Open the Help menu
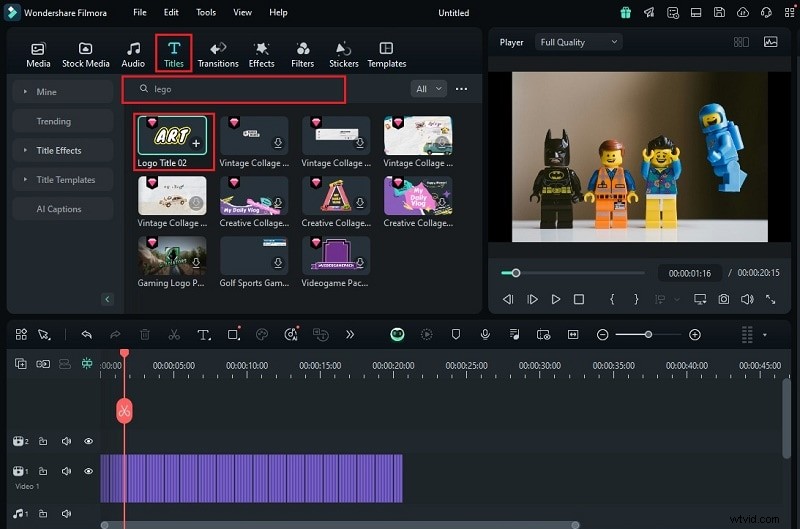The width and height of the screenshot is (800, 529). pyautogui.click(x=278, y=12)
